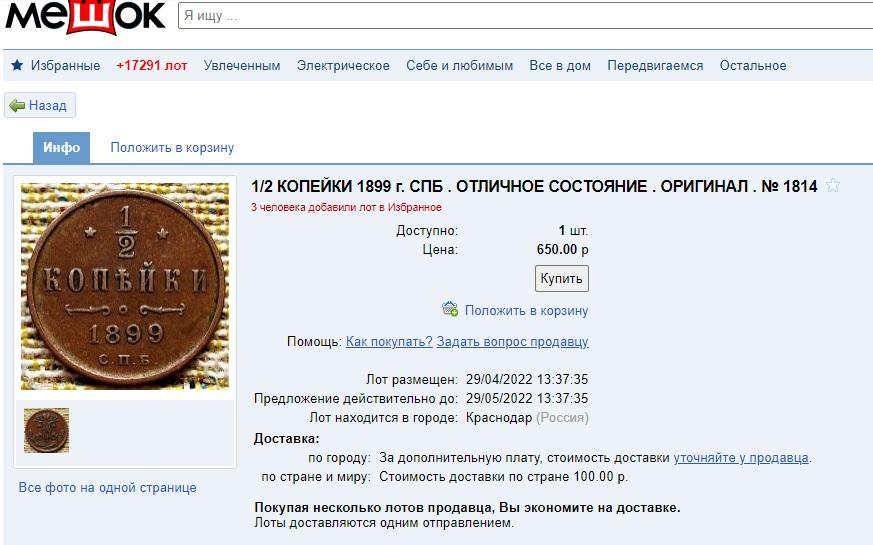
Task: Click the small coin reverse thumbnail
Action: coord(47,430)
